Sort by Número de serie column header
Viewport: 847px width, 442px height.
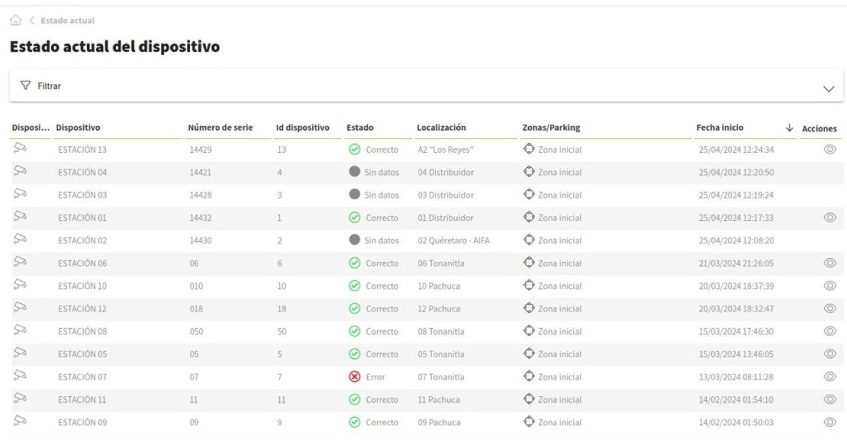click(220, 128)
